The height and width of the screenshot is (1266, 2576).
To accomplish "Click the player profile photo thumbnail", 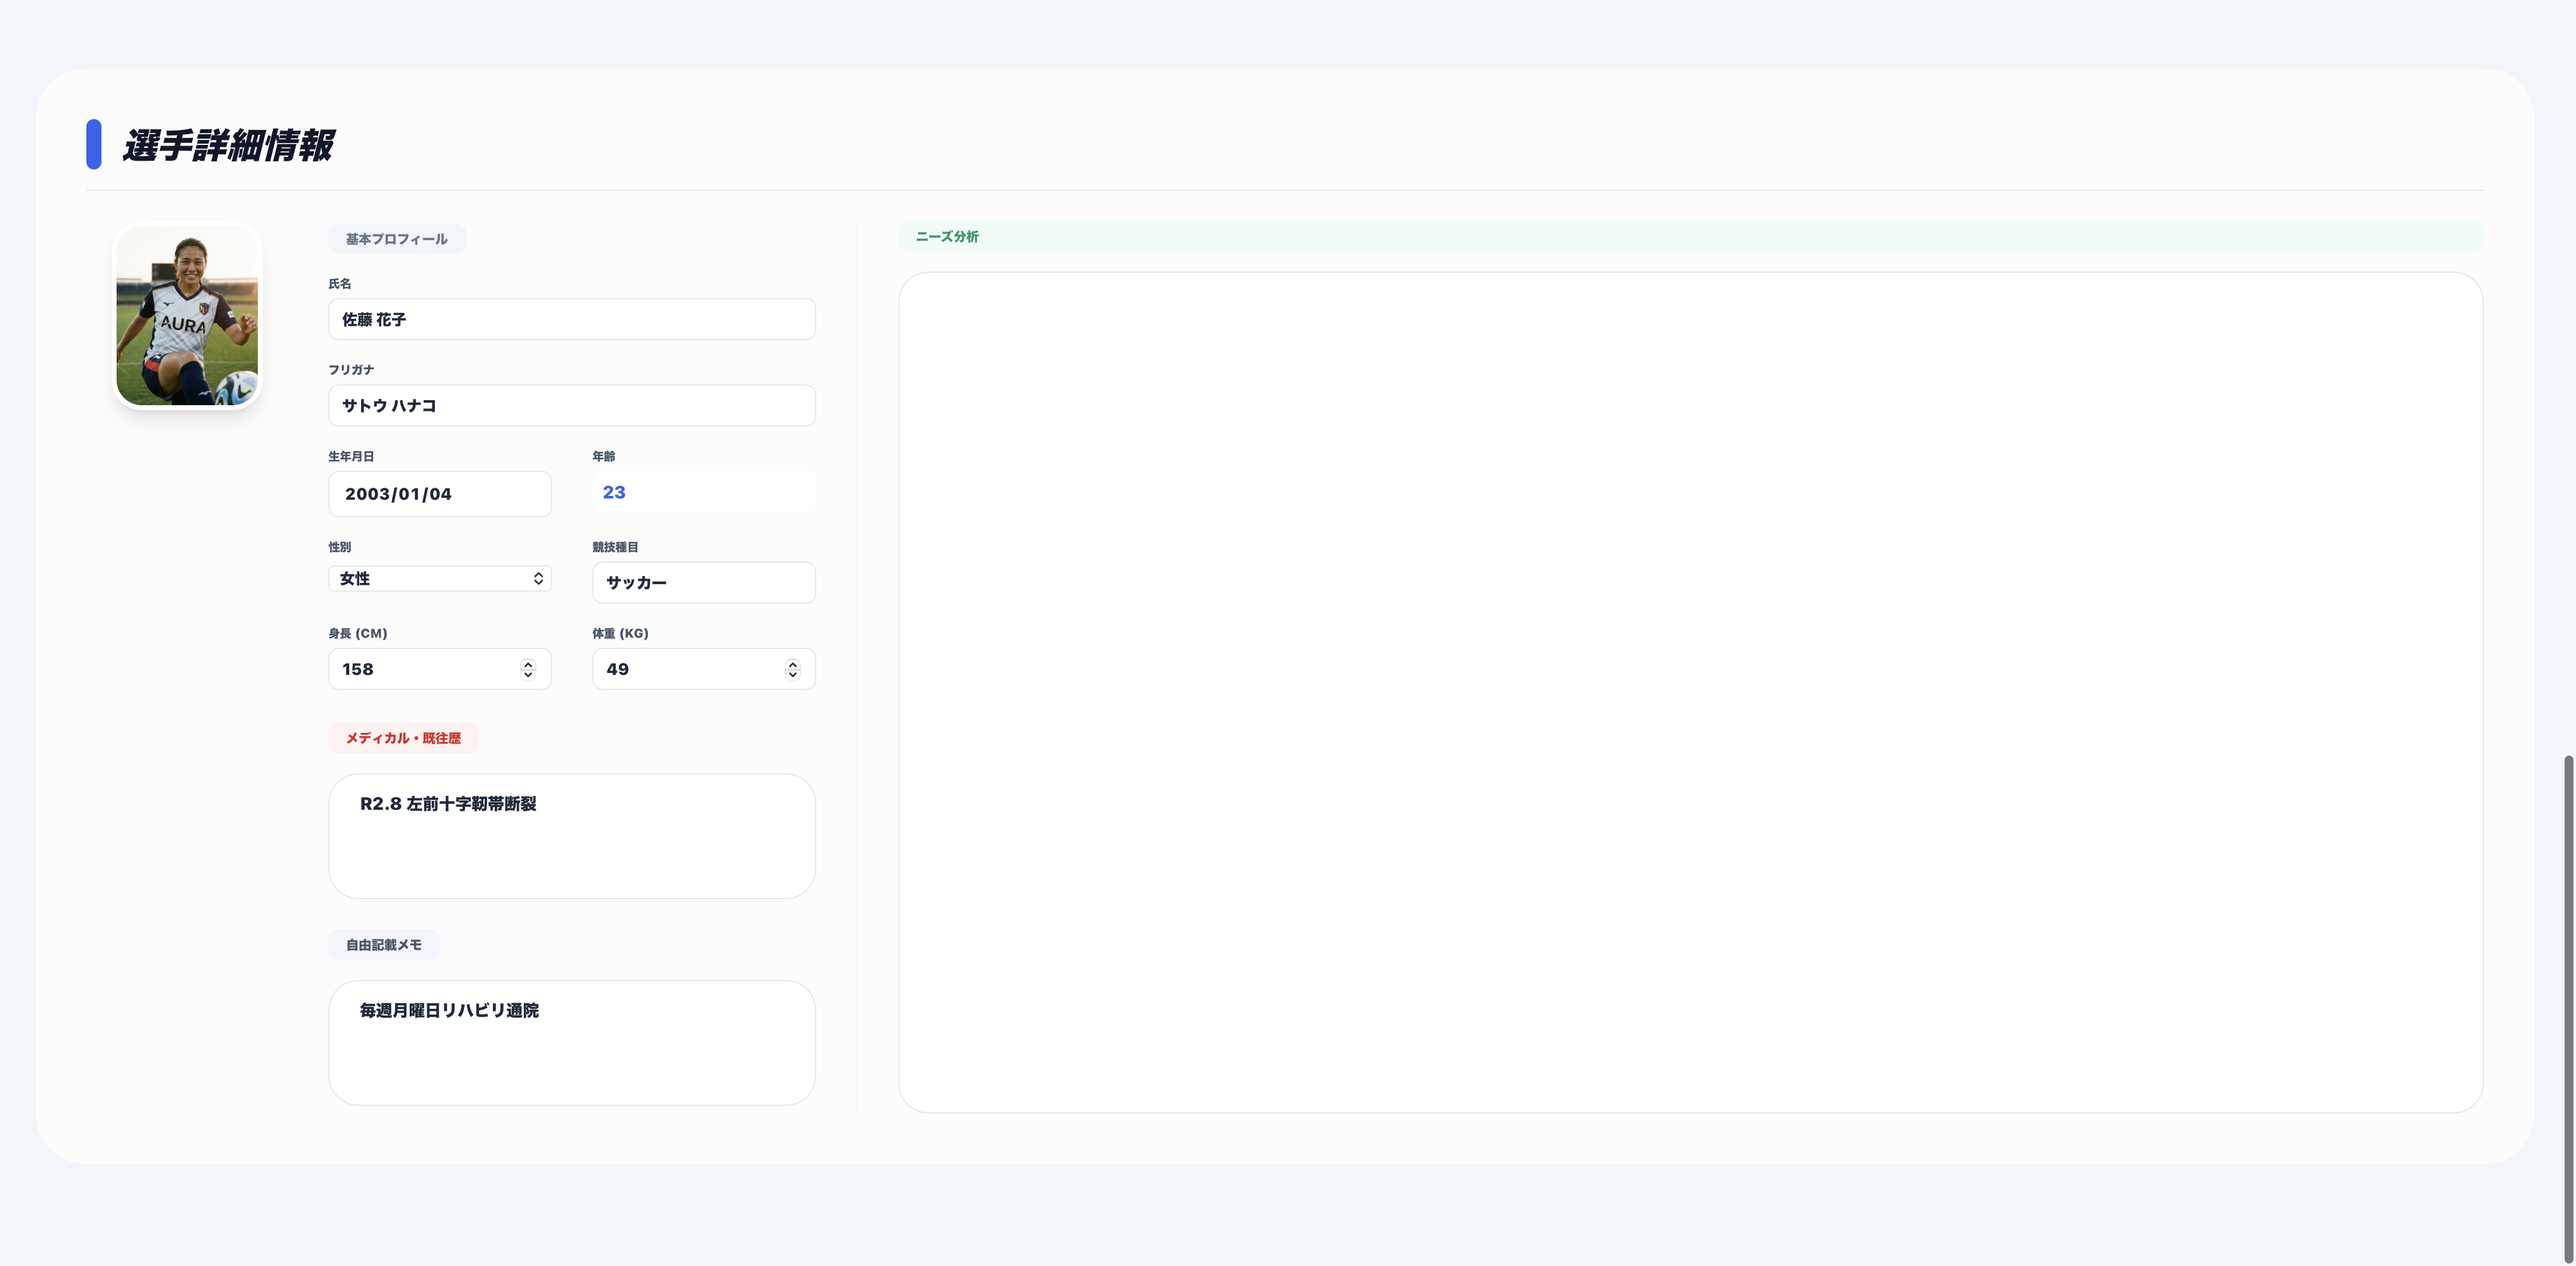I will point(187,316).
